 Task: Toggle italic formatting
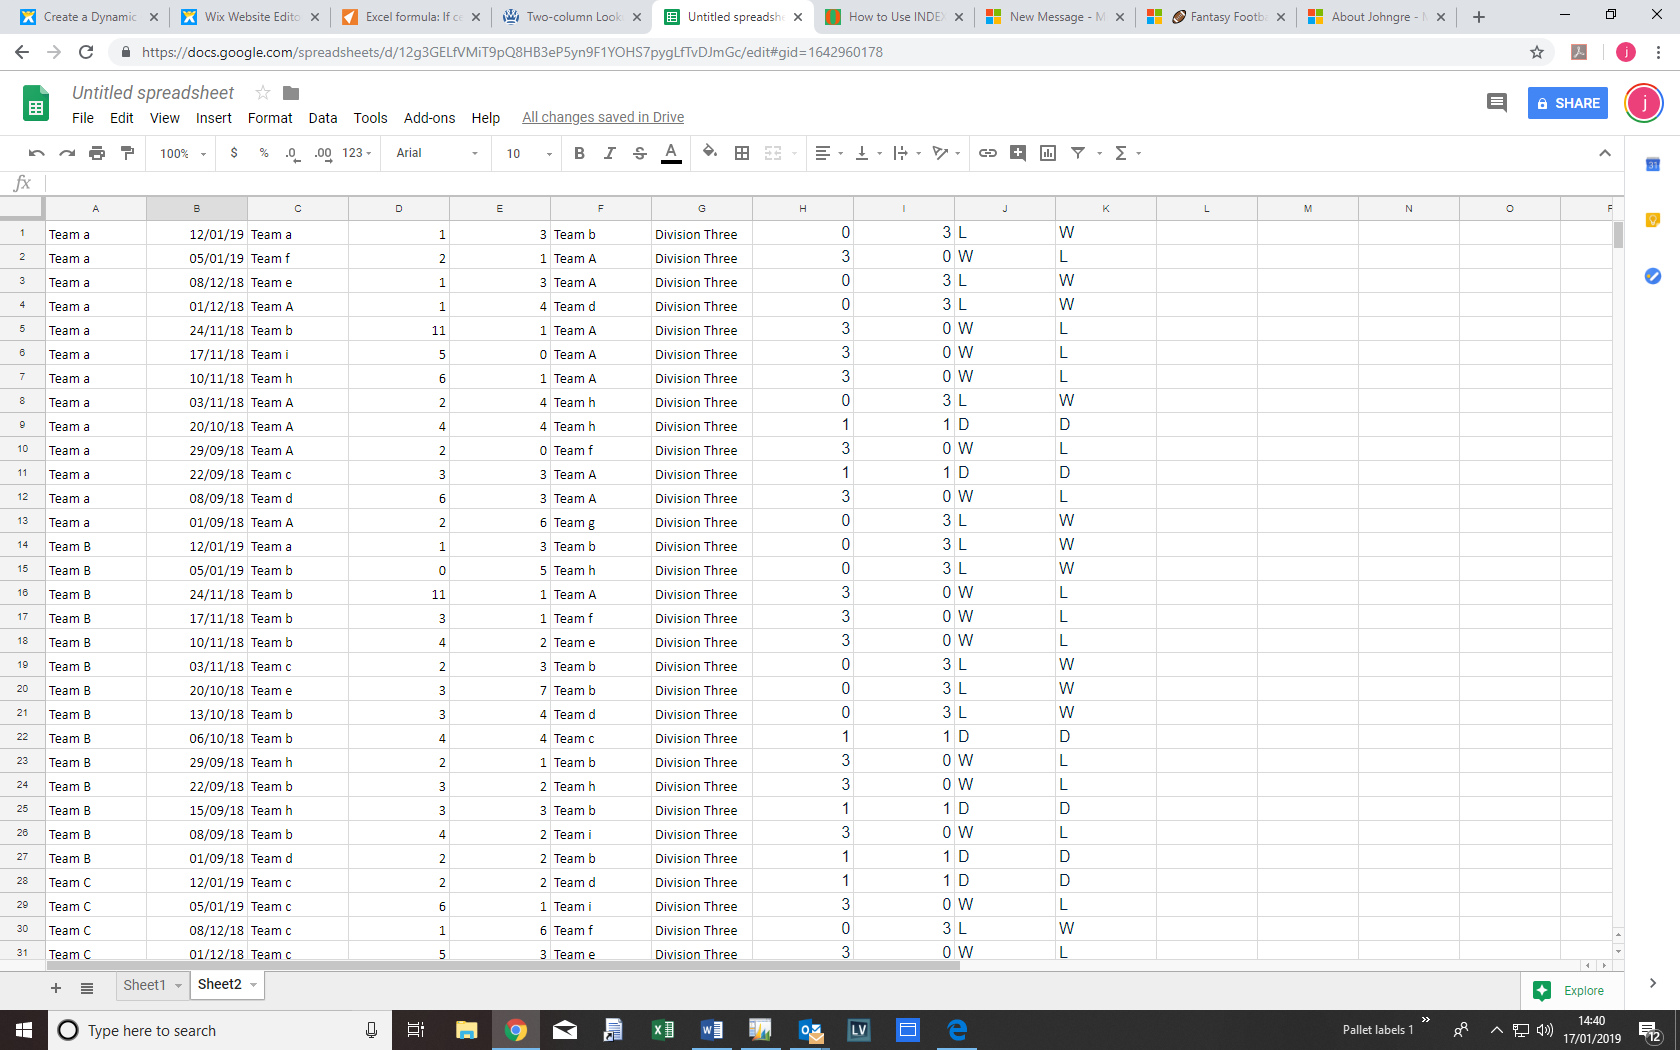[609, 153]
